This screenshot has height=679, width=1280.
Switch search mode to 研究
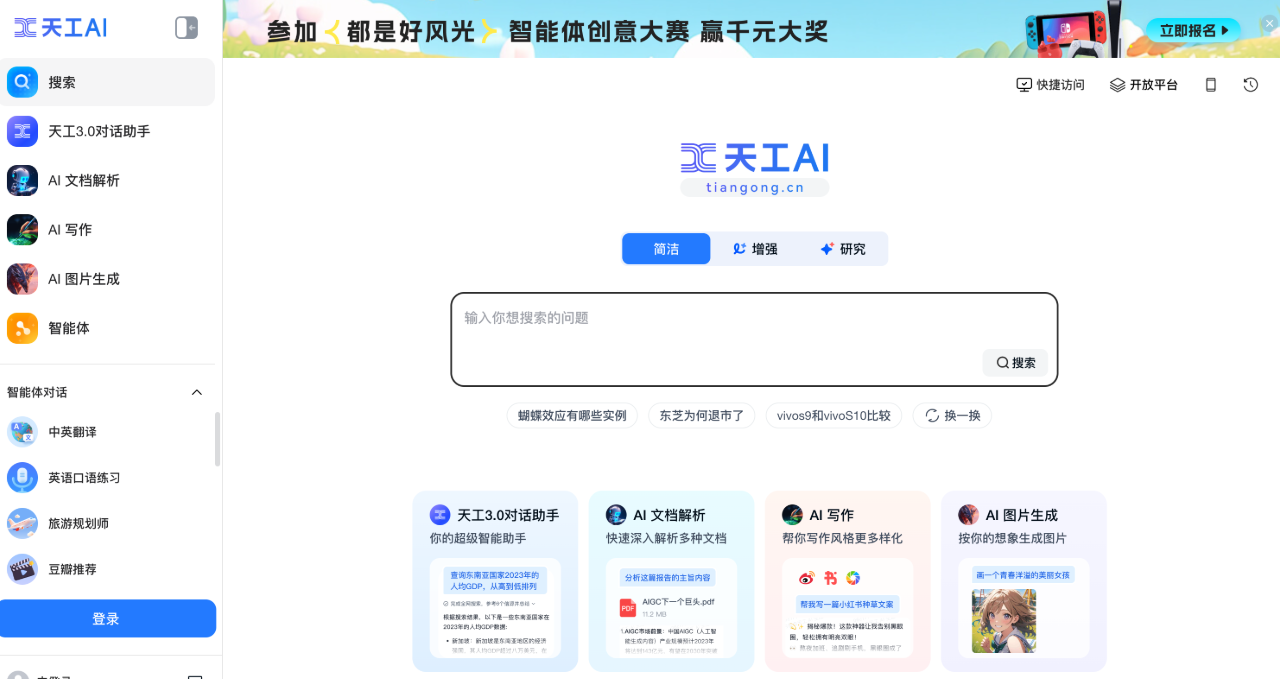[843, 248]
